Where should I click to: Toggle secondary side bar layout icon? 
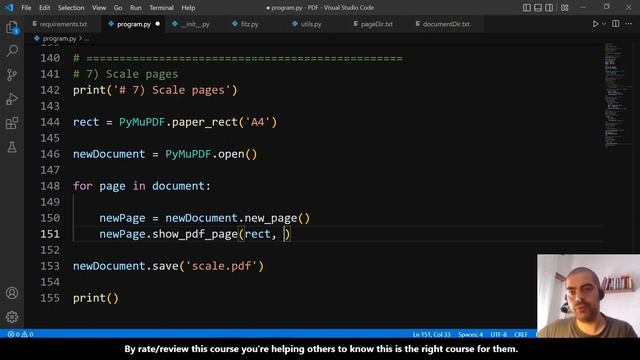click(x=549, y=7)
